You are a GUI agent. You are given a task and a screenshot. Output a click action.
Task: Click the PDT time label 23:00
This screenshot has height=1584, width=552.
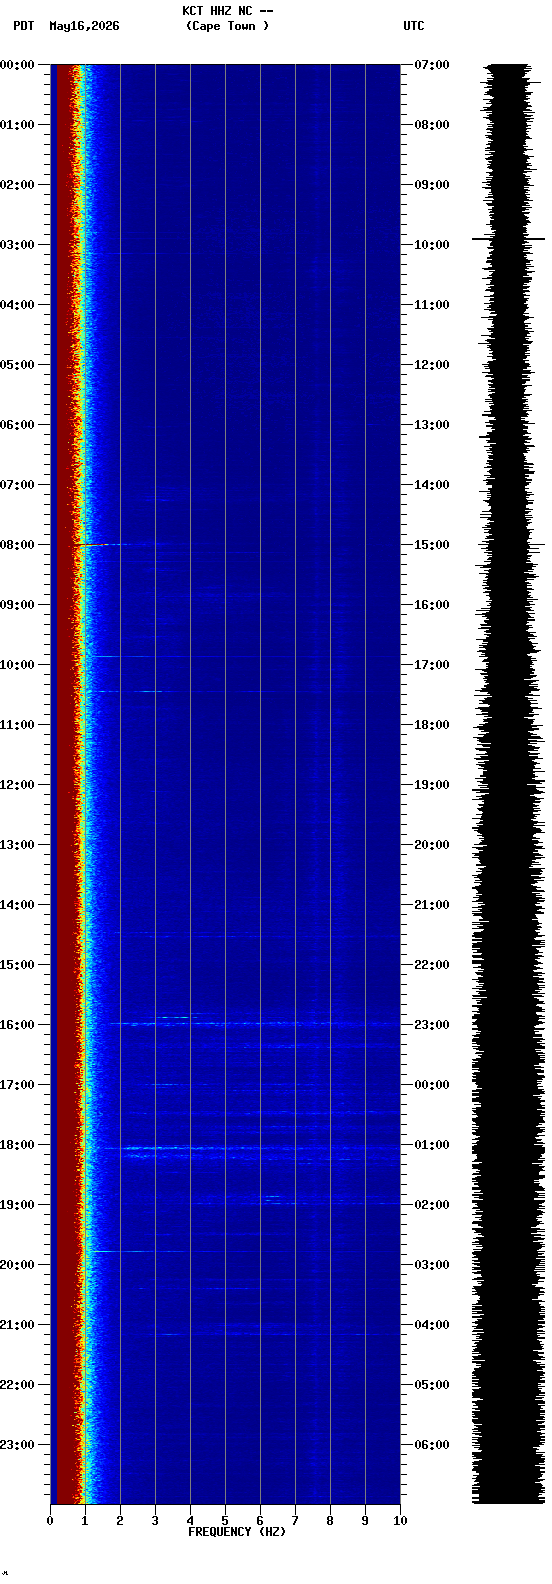click(x=18, y=1445)
